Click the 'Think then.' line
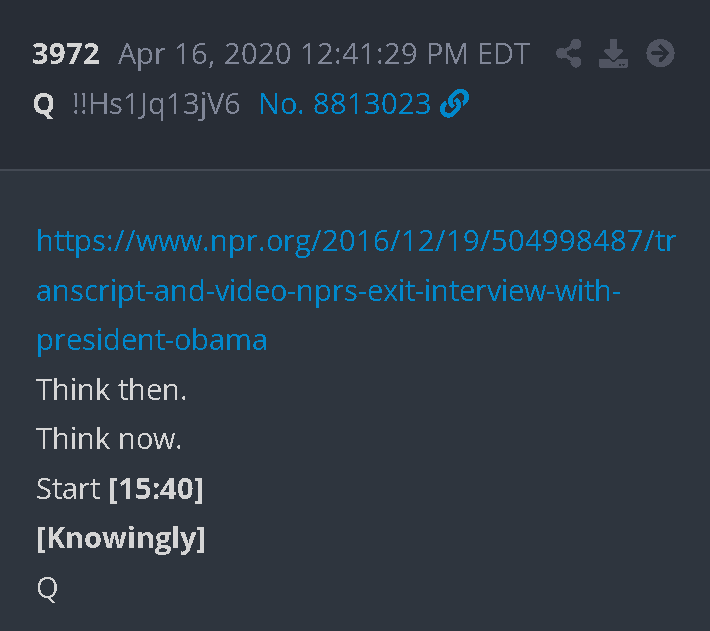 (x=111, y=390)
